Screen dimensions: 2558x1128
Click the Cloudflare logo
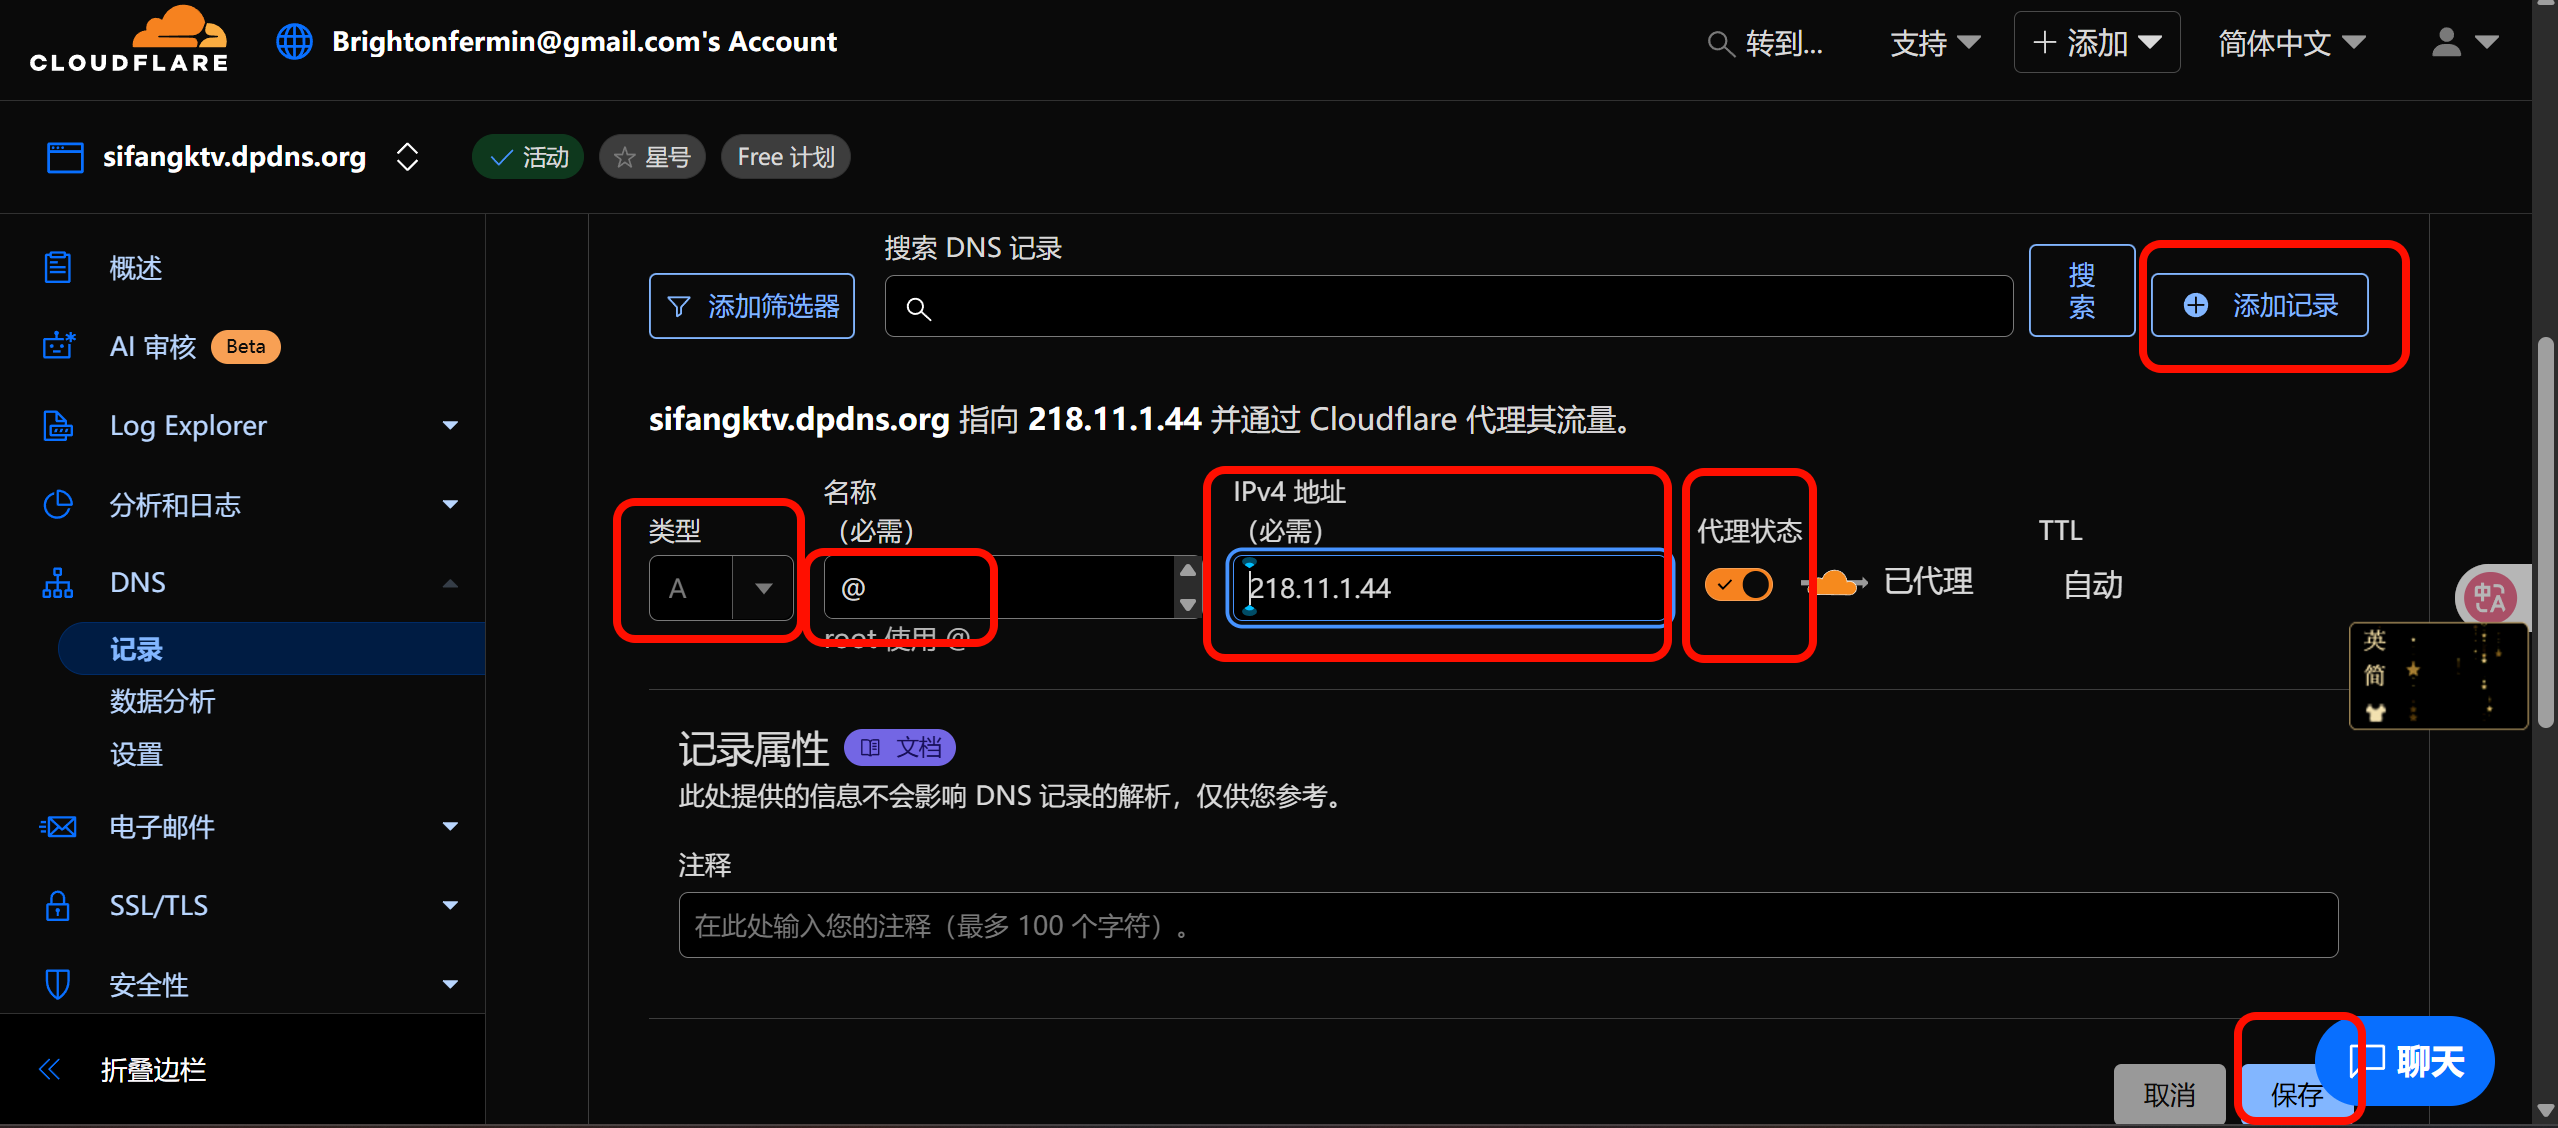[x=129, y=40]
